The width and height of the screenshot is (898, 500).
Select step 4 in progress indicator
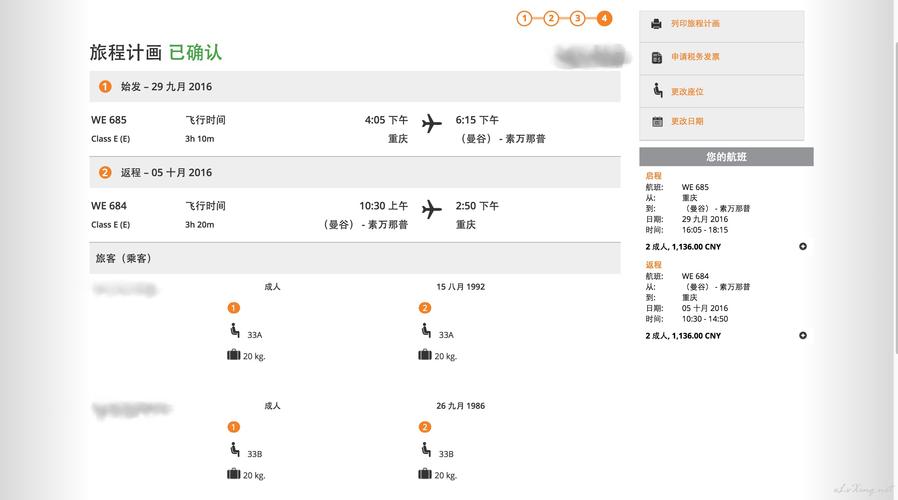click(604, 18)
